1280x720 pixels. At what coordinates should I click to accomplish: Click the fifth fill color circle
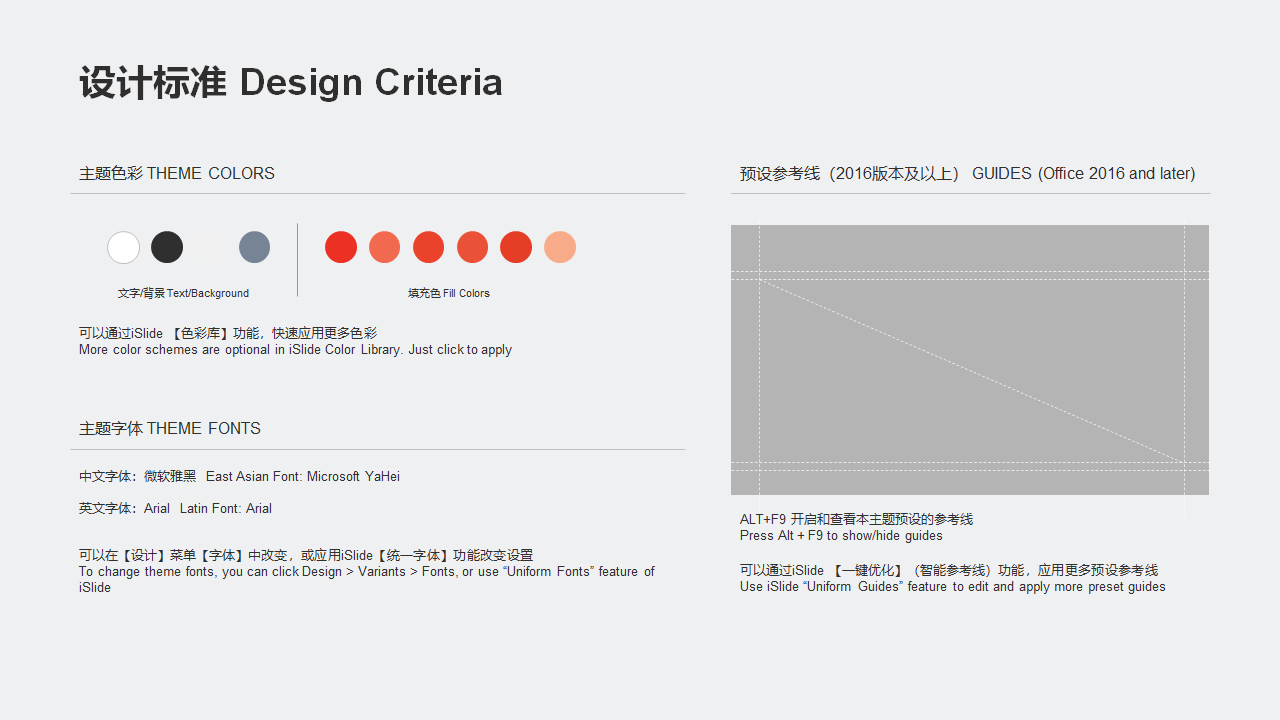tap(516, 247)
